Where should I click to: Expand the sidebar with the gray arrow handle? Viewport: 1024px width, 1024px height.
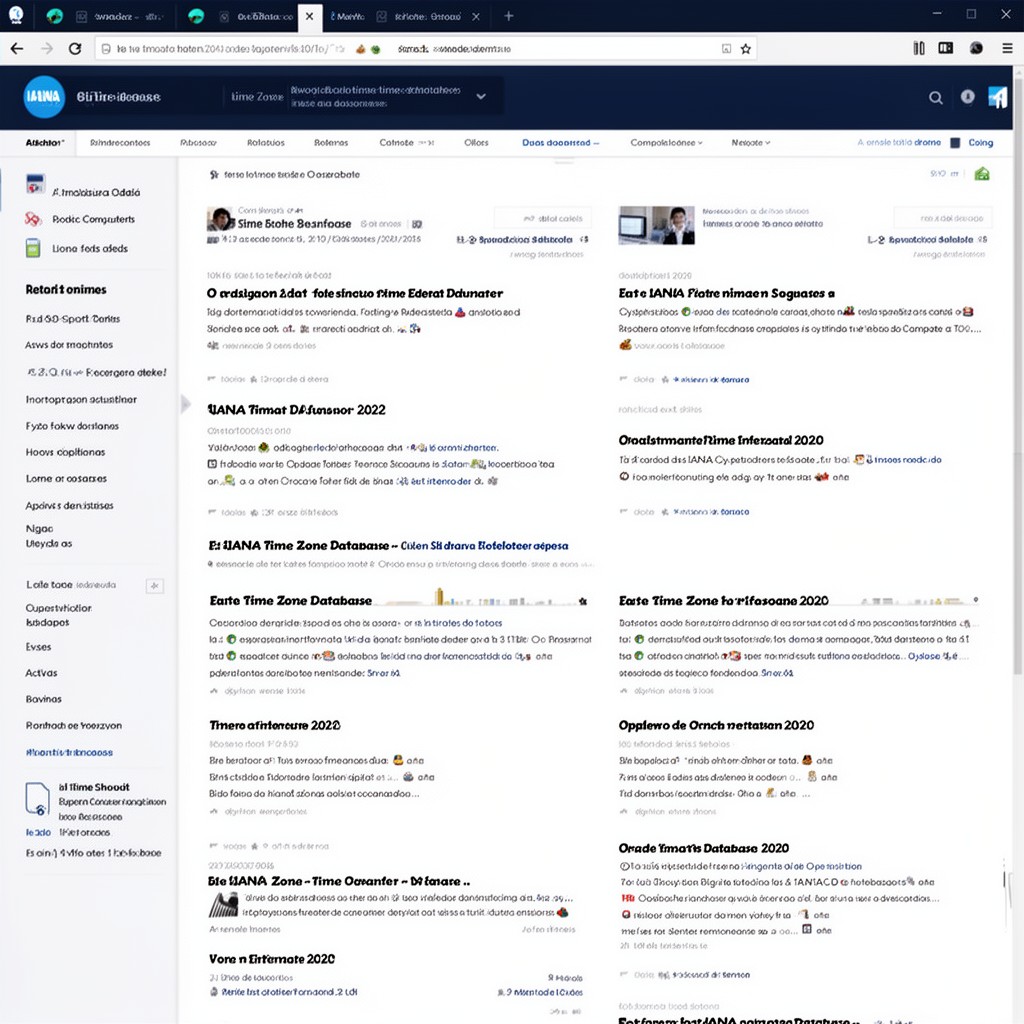(x=185, y=404)
